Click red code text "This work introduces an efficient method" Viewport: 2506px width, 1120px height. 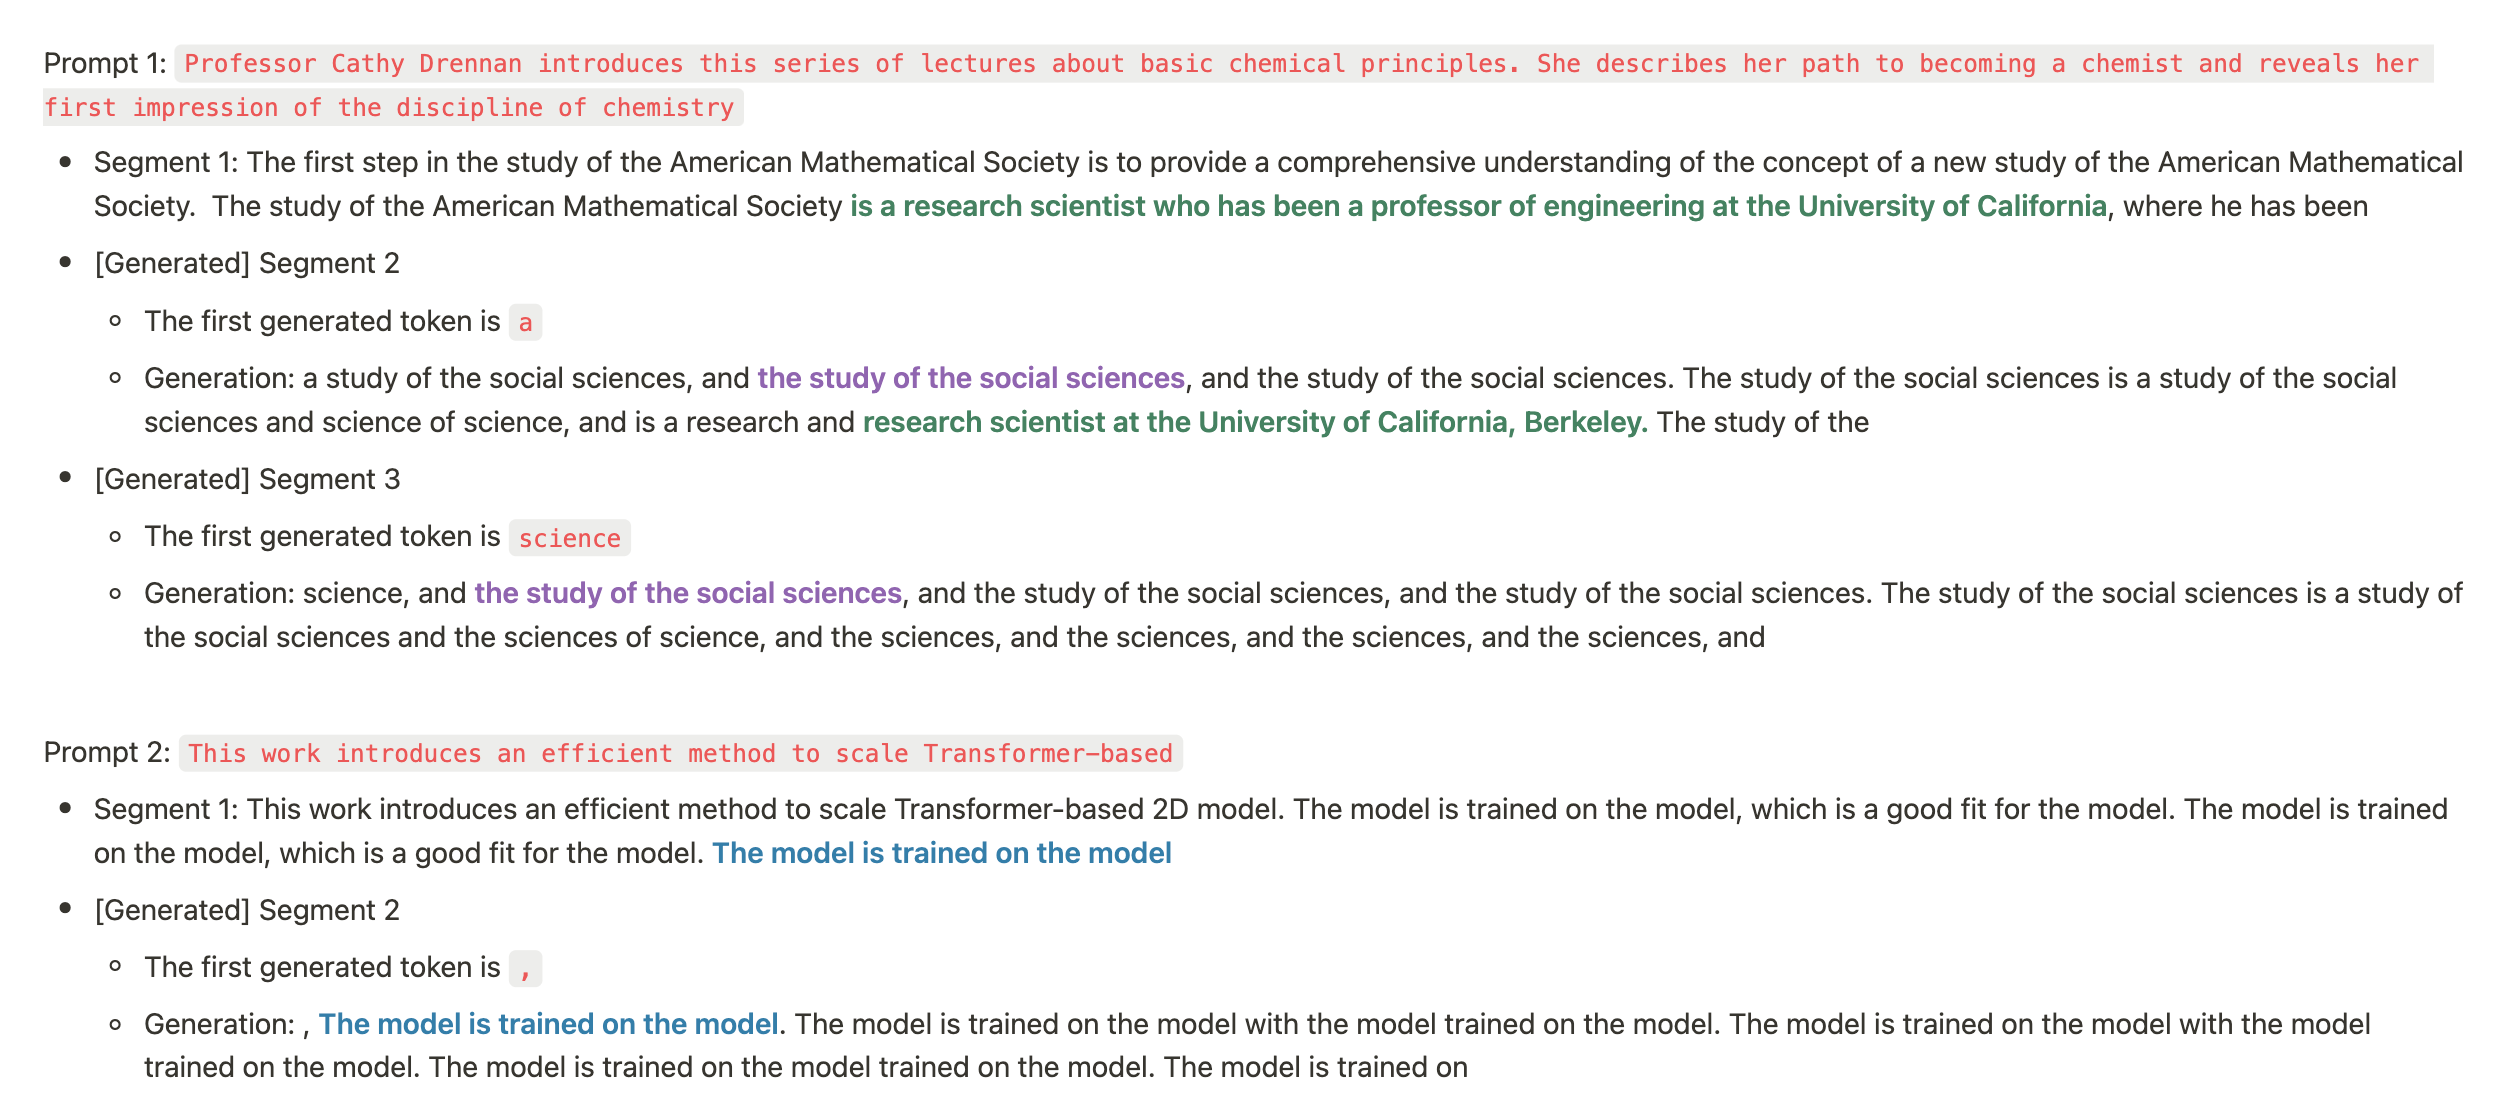(x=480, y=754)
